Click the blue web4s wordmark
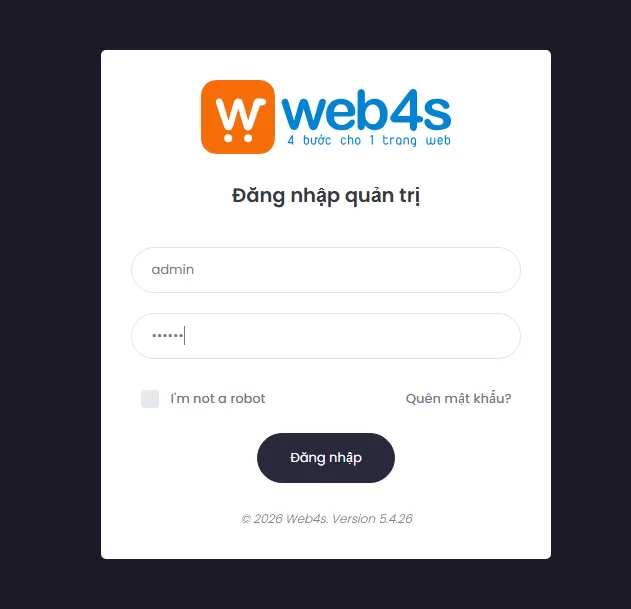The width and height of the screenshot is (631, 609). click(366, 110)
